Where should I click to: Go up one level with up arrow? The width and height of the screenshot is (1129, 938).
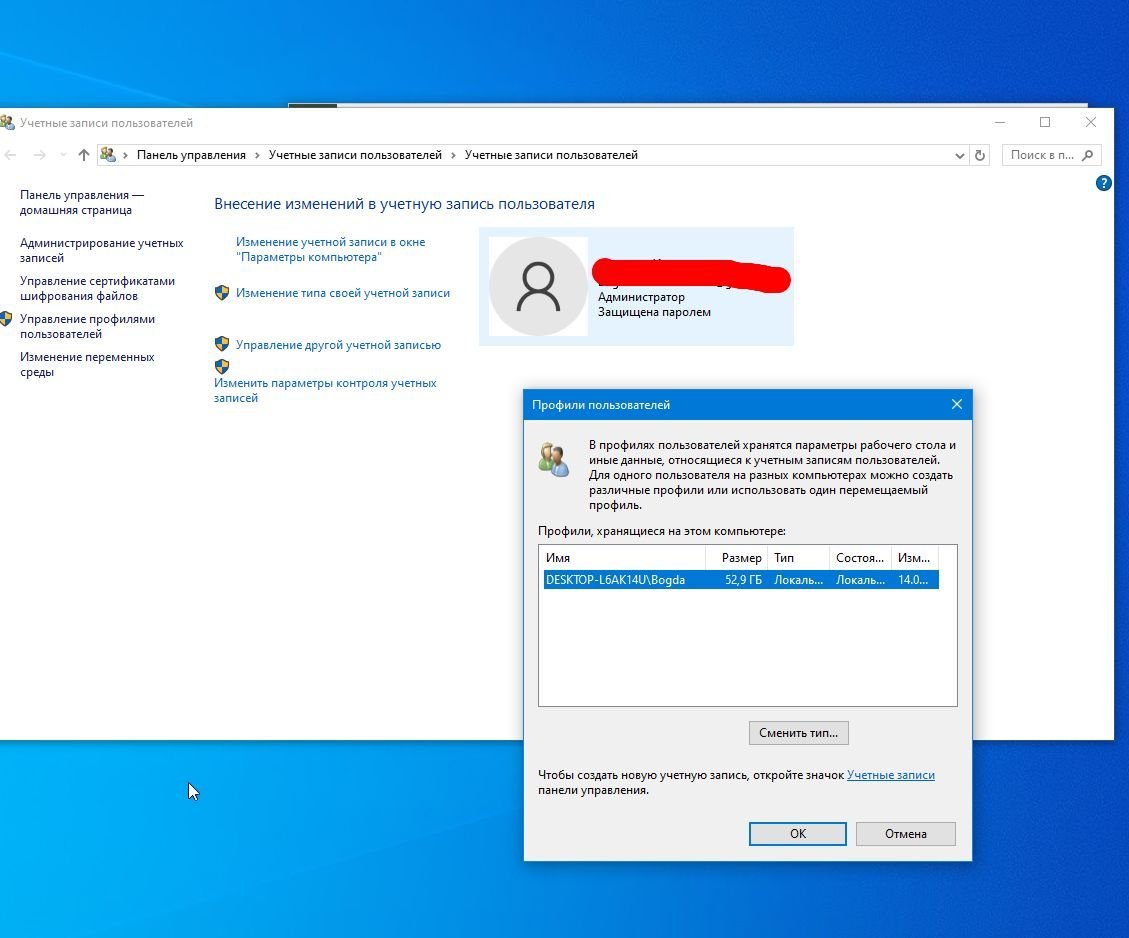pos(84,155)
